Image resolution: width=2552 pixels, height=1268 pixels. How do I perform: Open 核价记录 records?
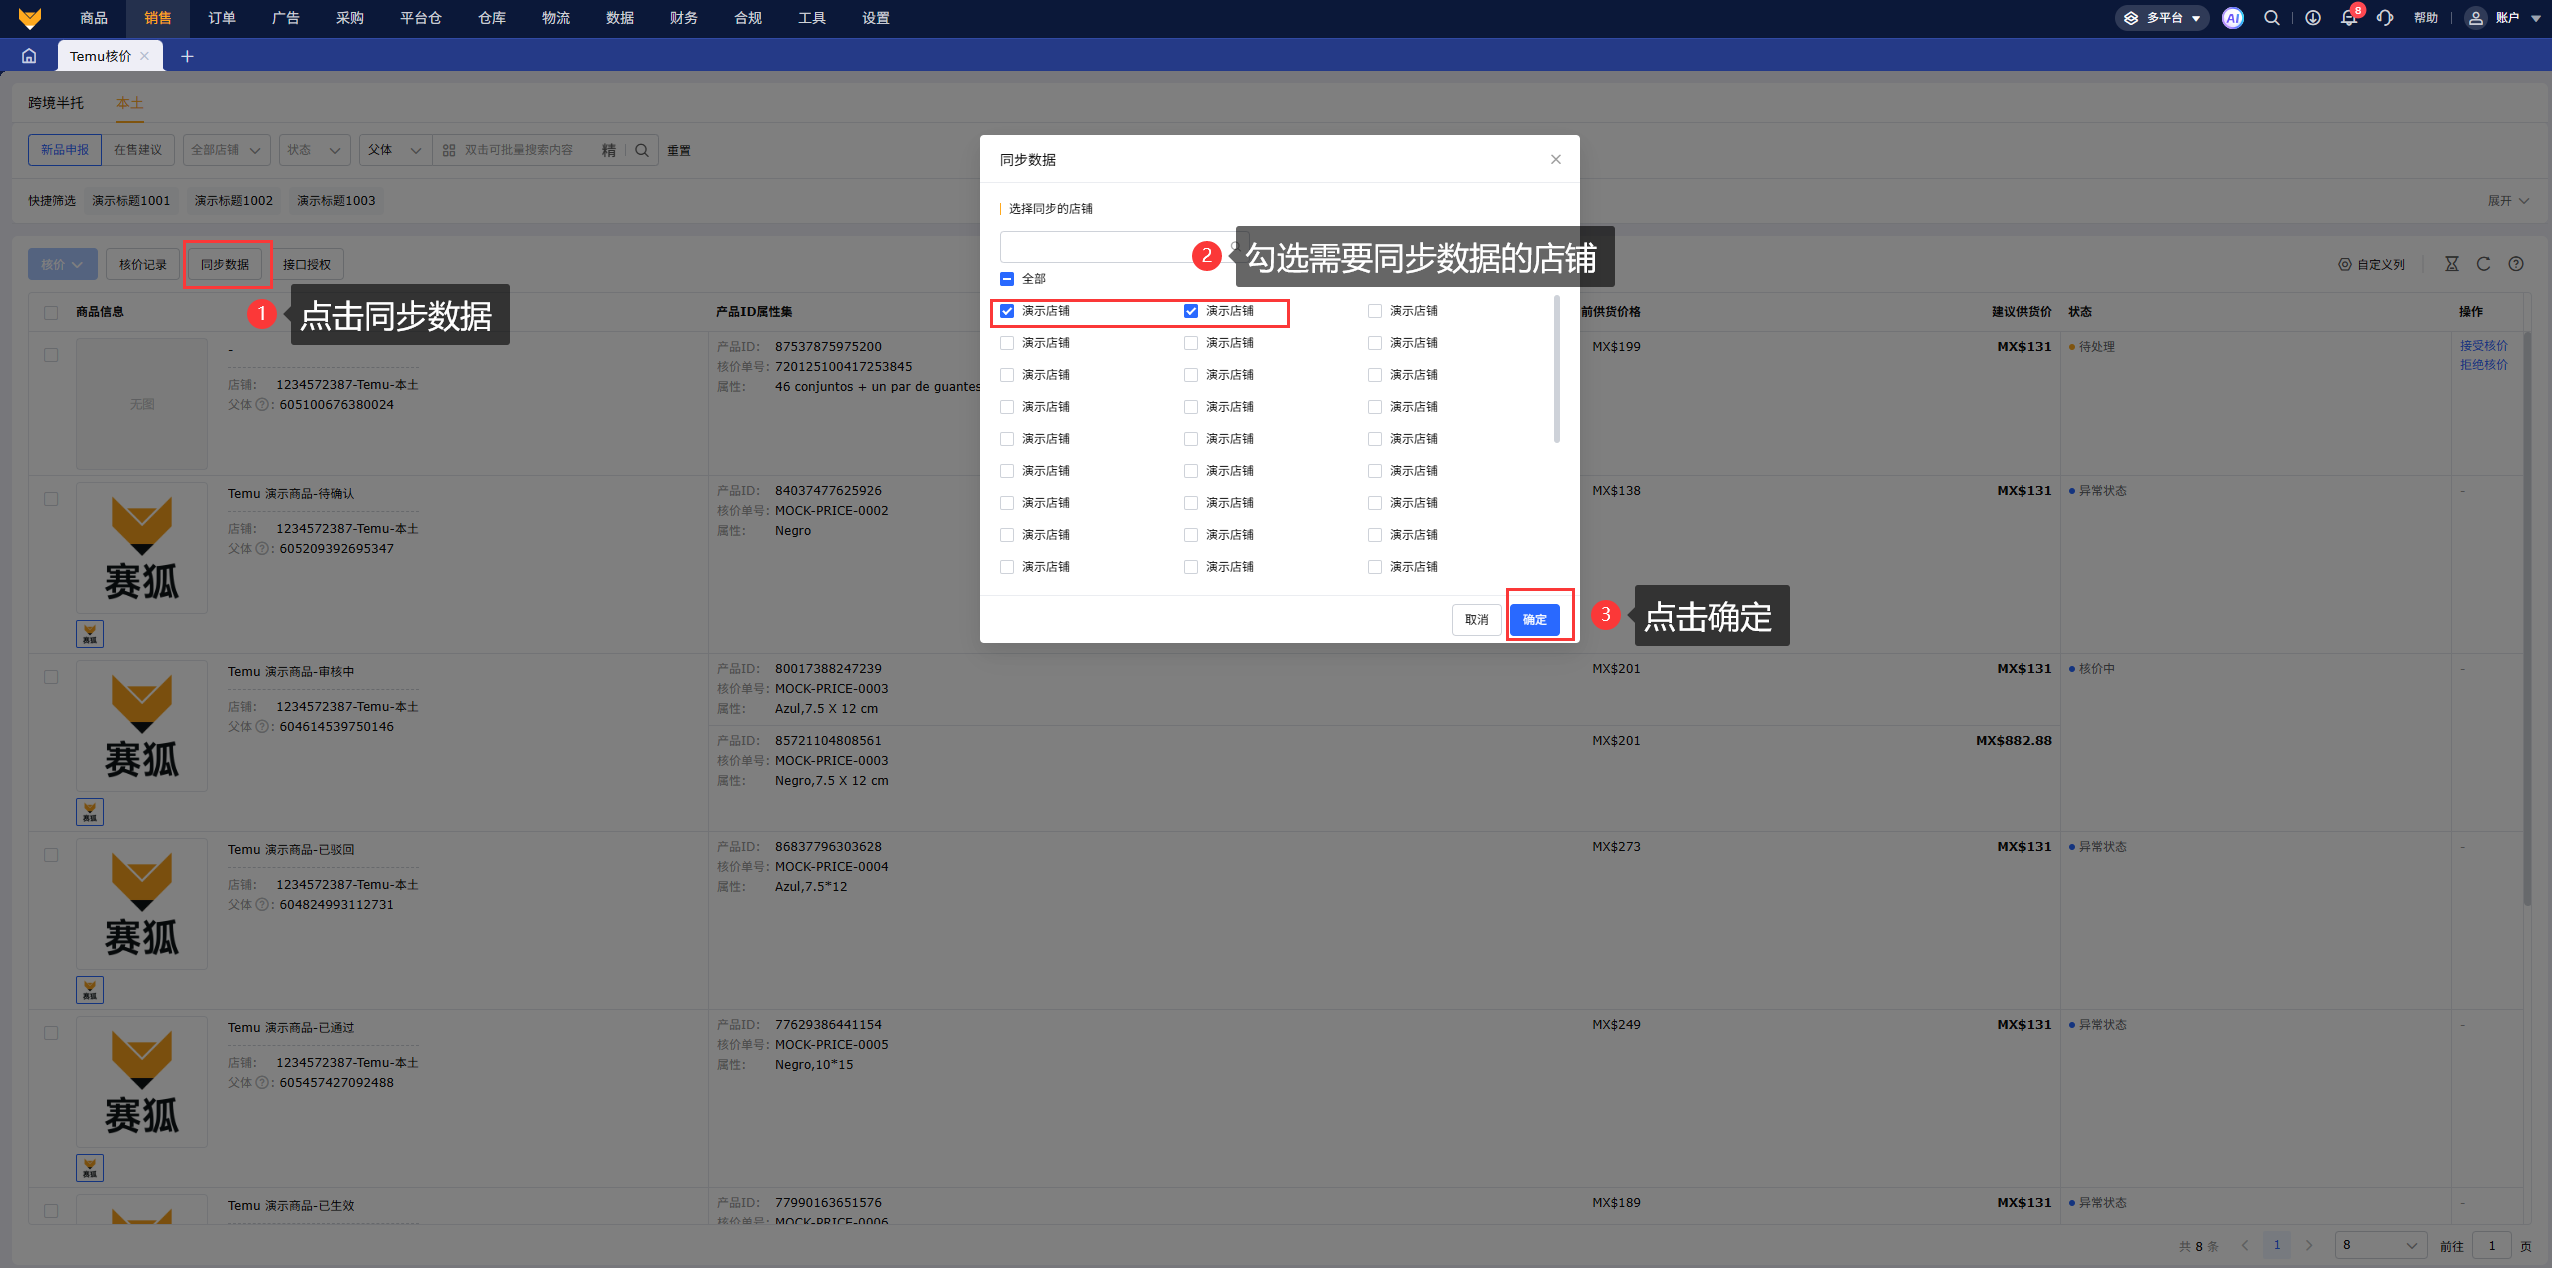(143, 264)
